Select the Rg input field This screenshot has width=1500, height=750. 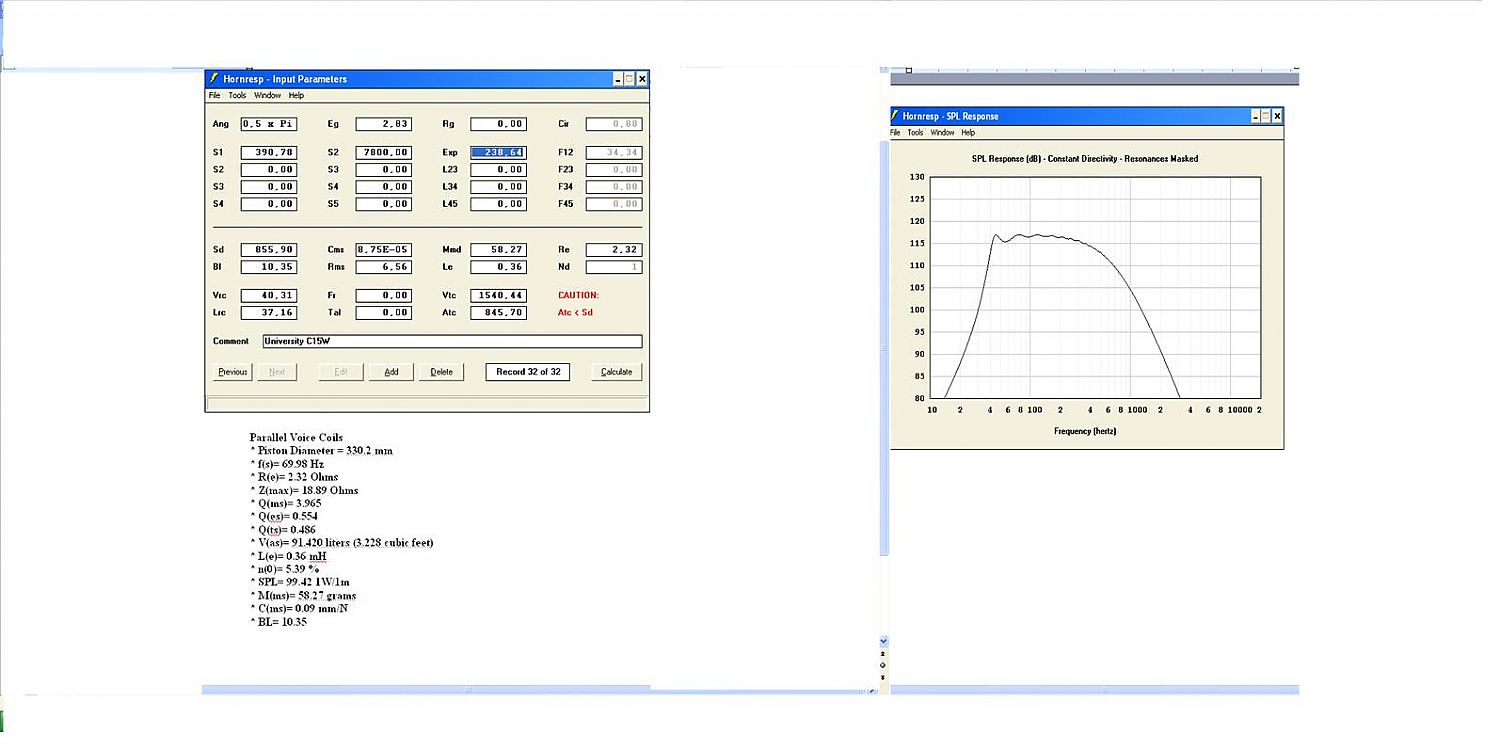[x=498, y=125]
